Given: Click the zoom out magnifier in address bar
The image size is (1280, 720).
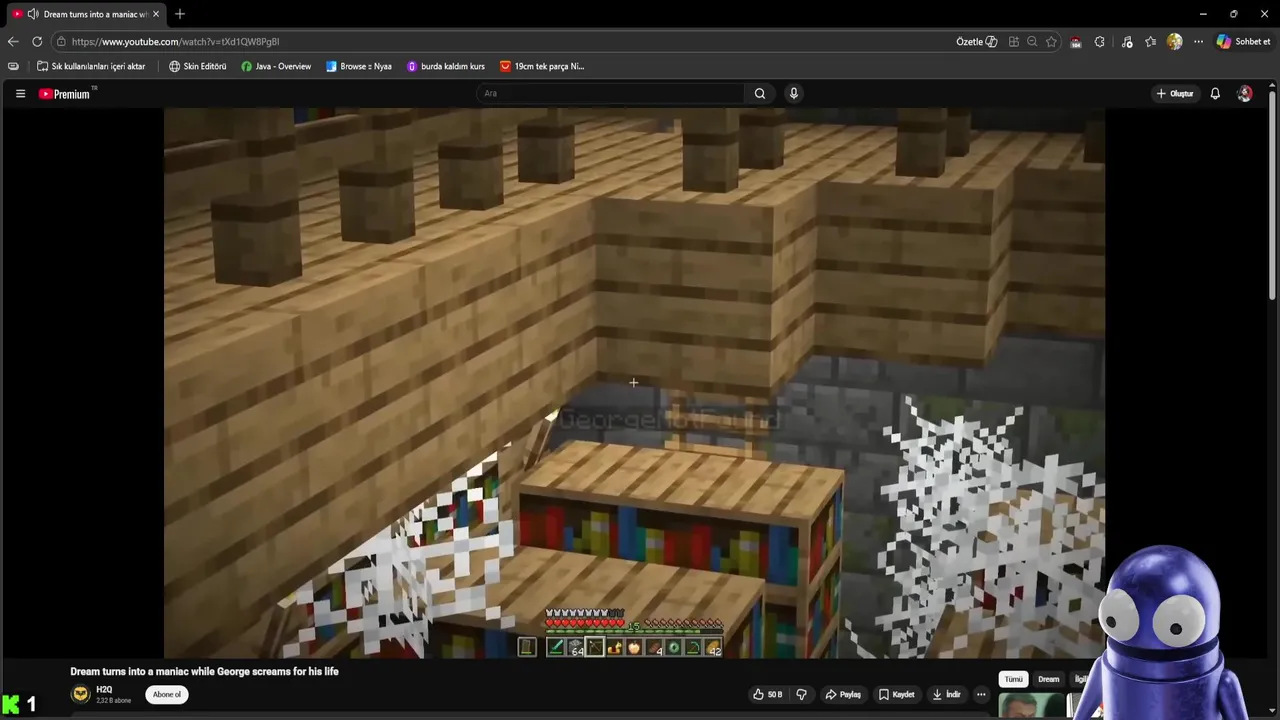Looking at the screenshot, I should [1032, 42].
